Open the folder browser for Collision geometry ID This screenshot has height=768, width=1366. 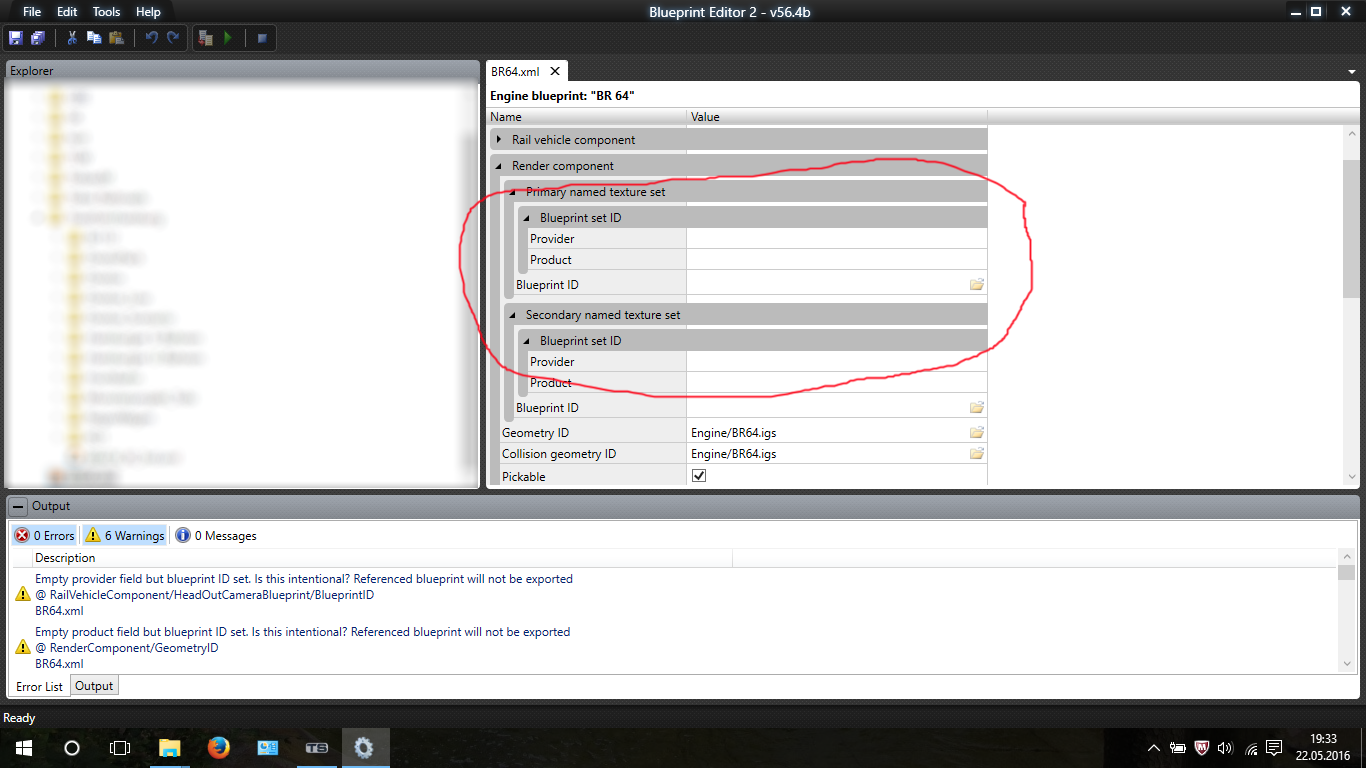coord(977,454)
